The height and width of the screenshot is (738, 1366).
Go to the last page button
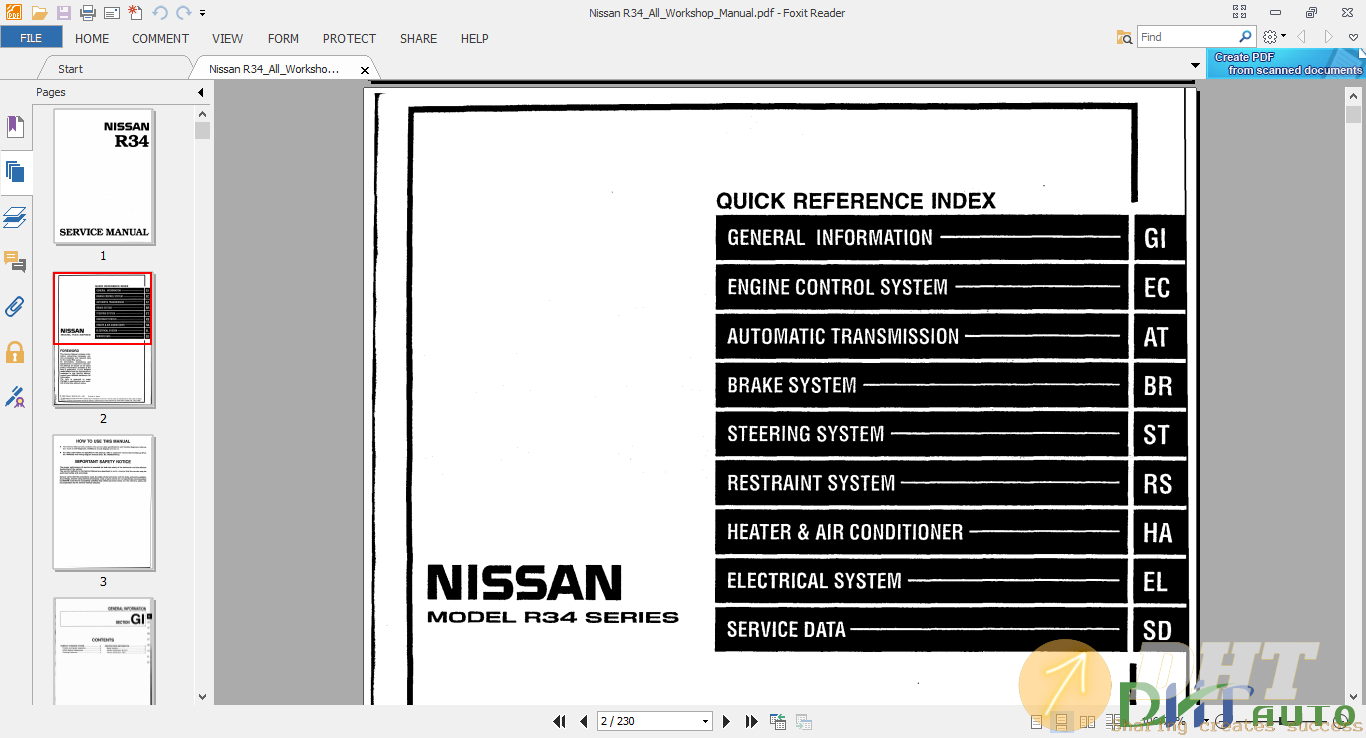point(750,721)
